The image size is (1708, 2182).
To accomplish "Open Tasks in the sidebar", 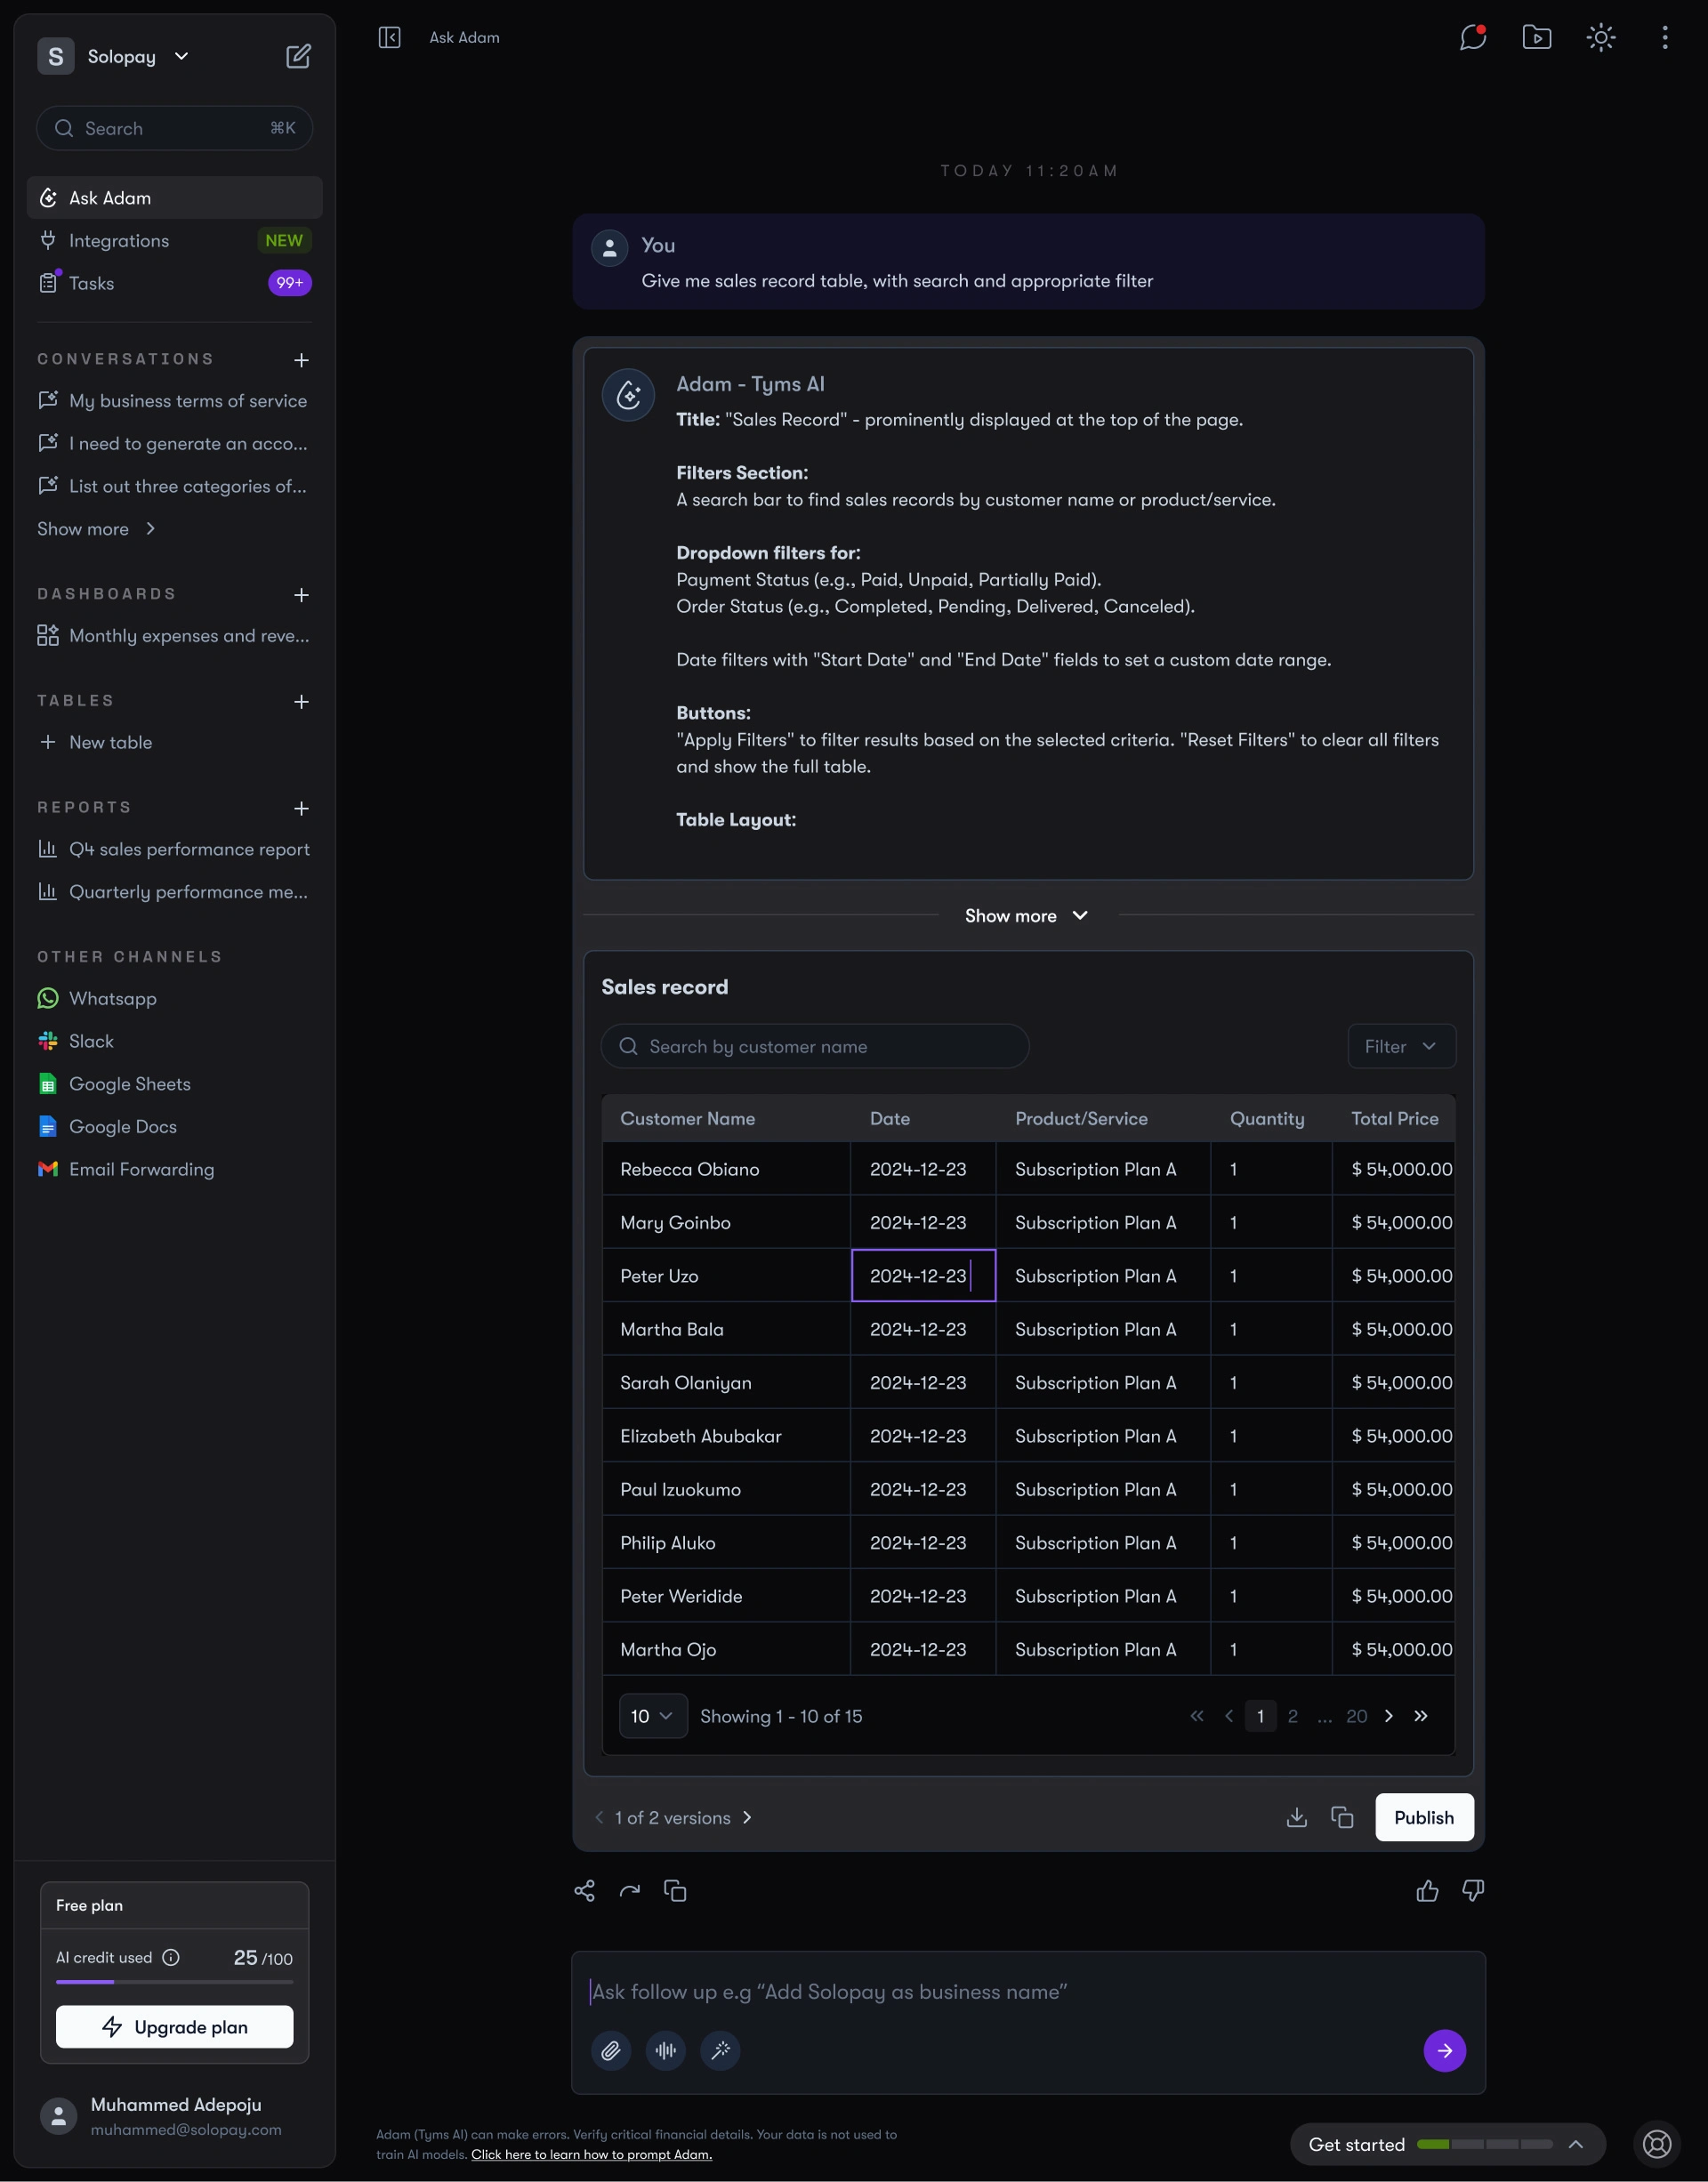I will 92,284.
